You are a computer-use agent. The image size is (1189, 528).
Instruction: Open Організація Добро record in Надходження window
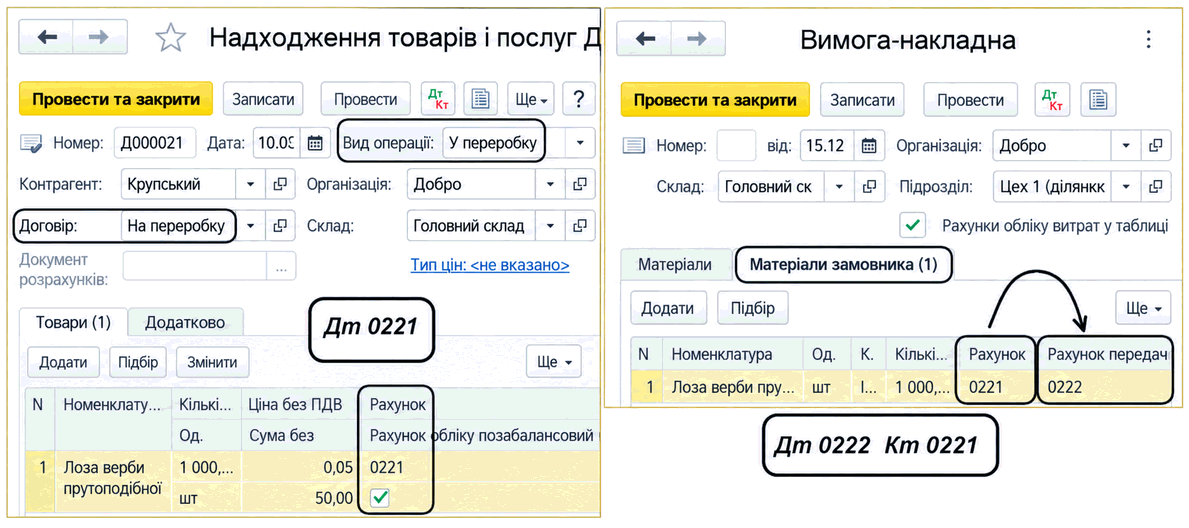click(x=580, y=184)
